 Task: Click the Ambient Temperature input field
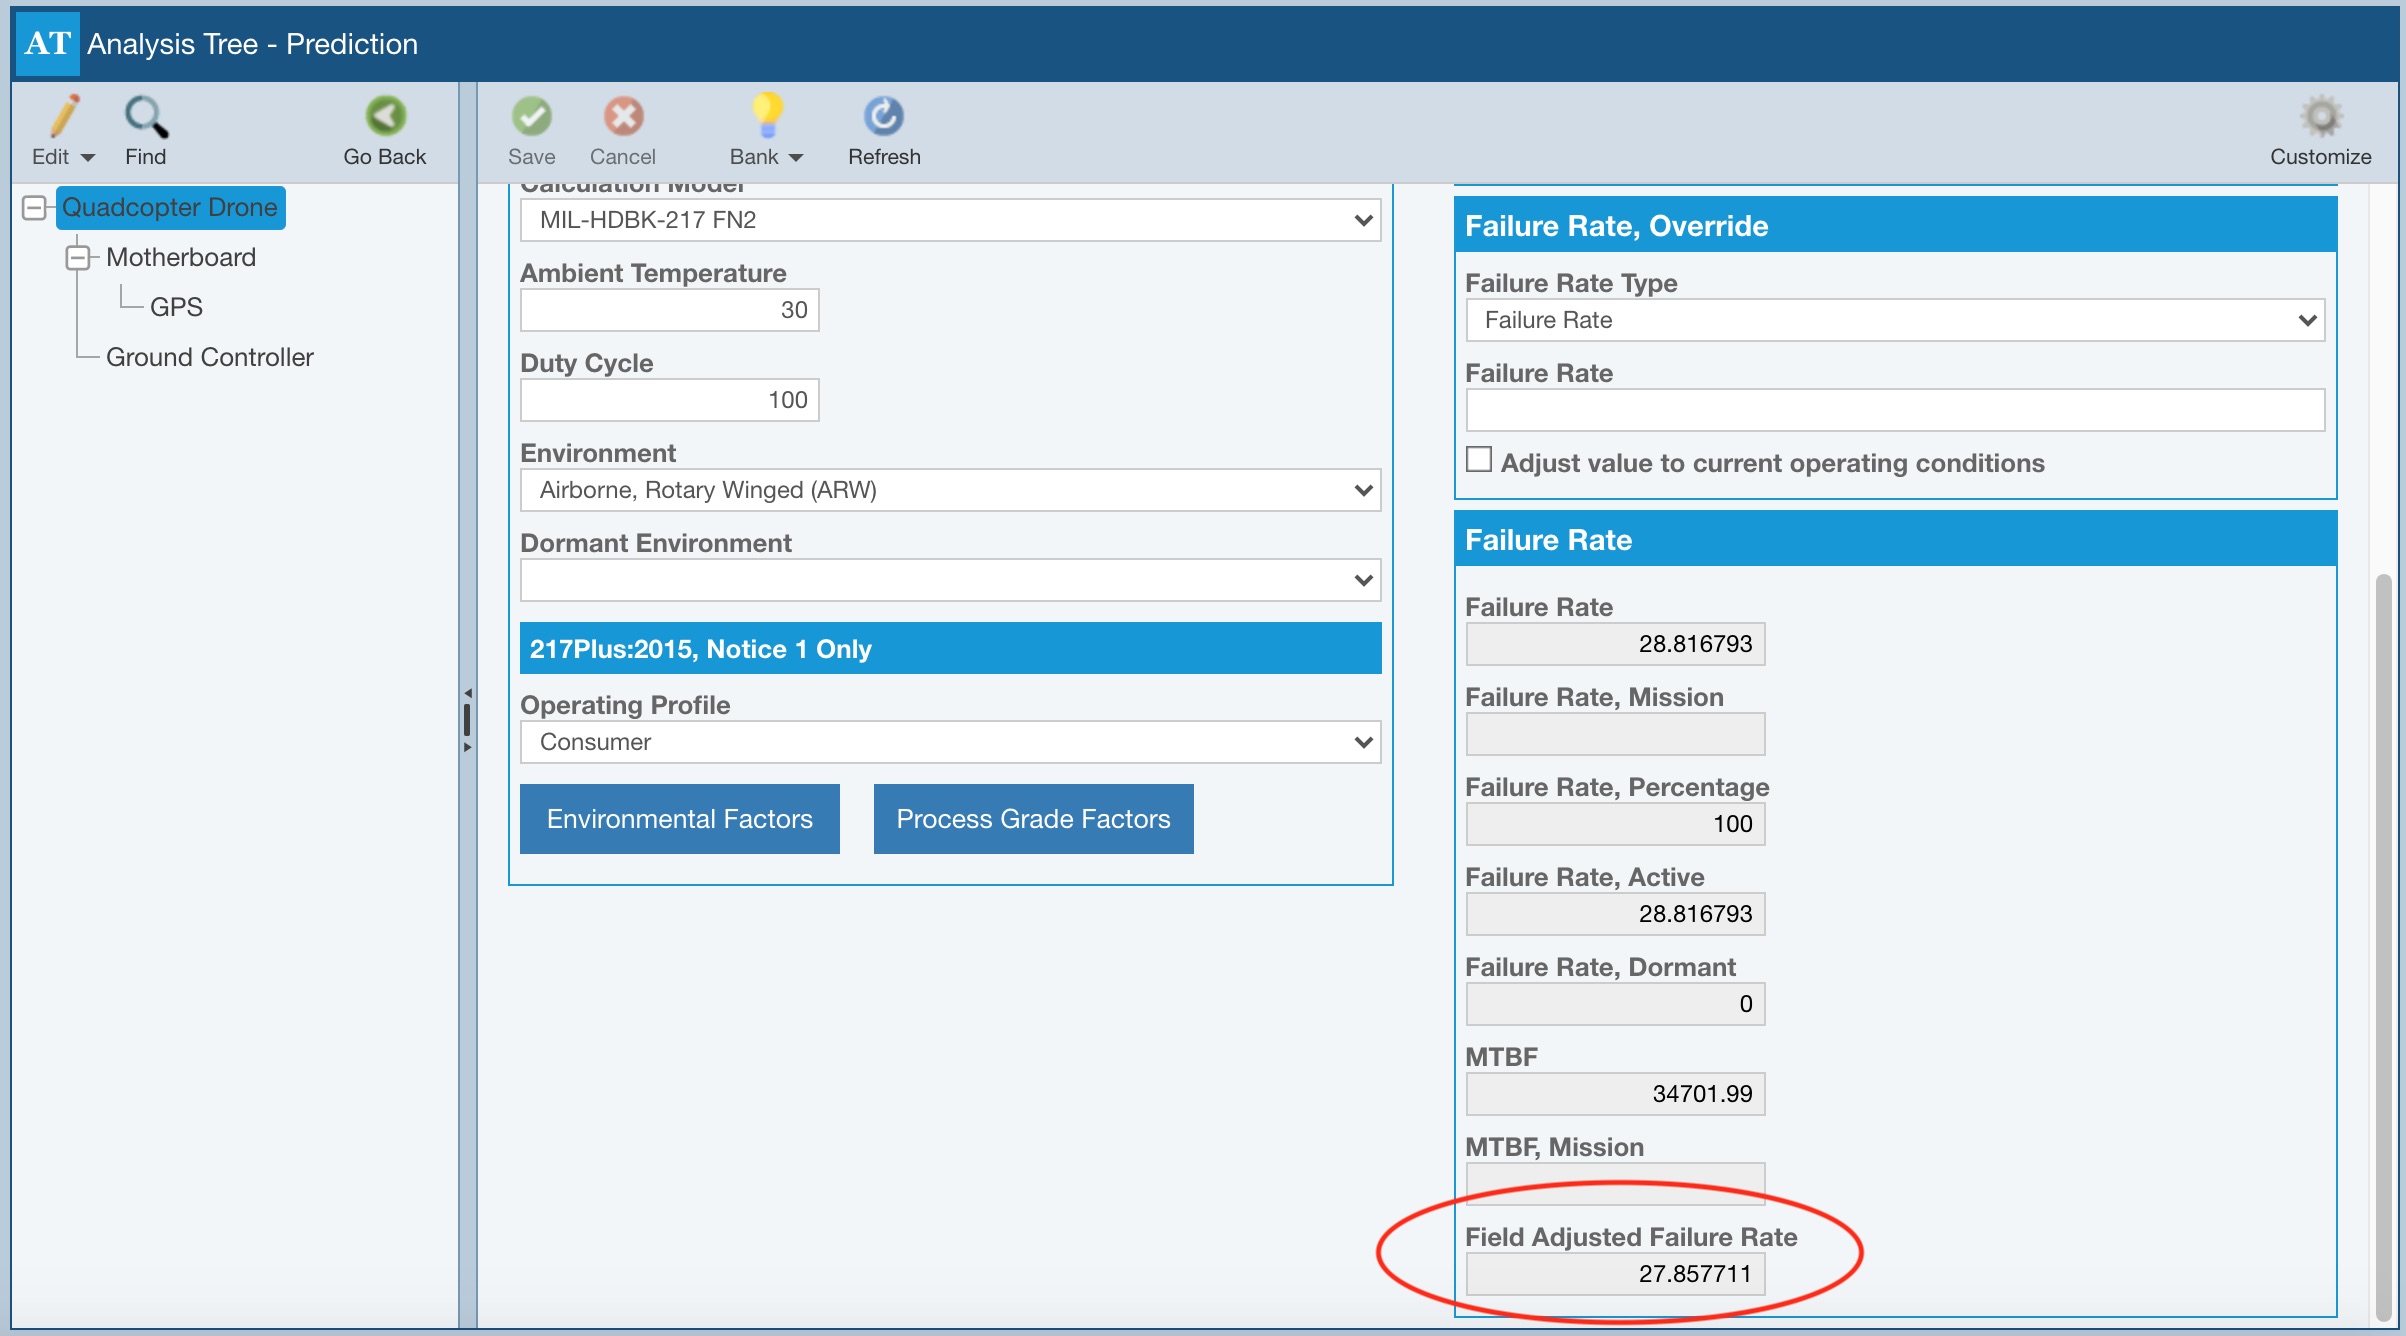669,310
